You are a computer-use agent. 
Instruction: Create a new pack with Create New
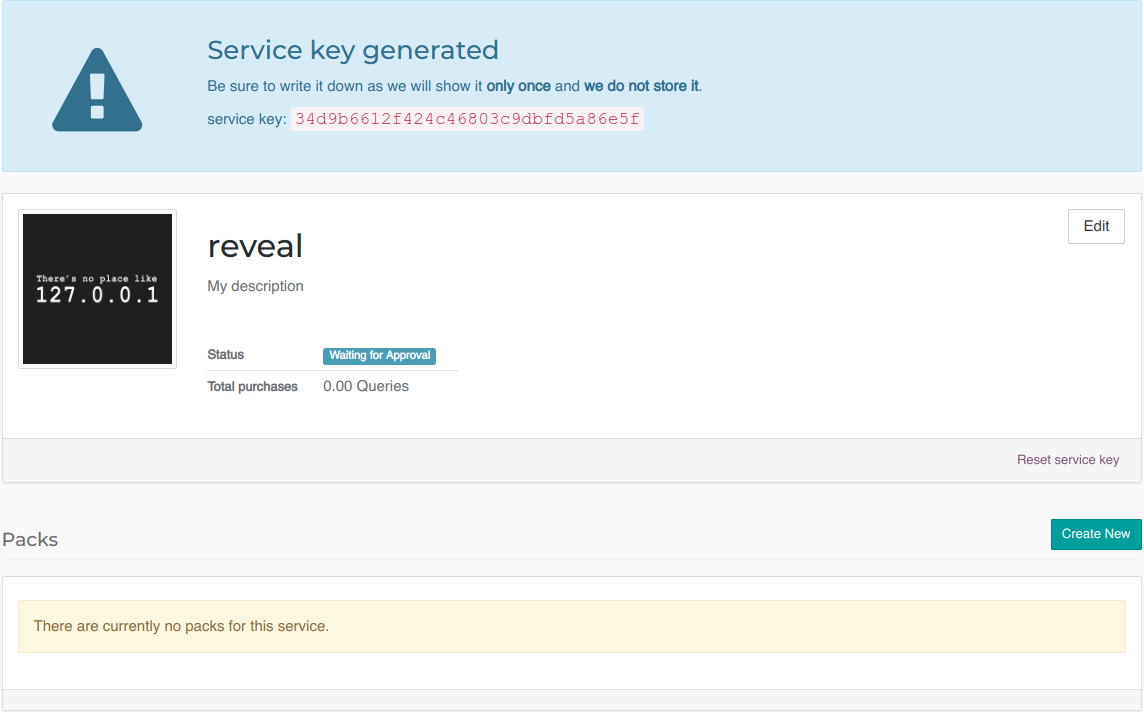(x=1096, y=534)
